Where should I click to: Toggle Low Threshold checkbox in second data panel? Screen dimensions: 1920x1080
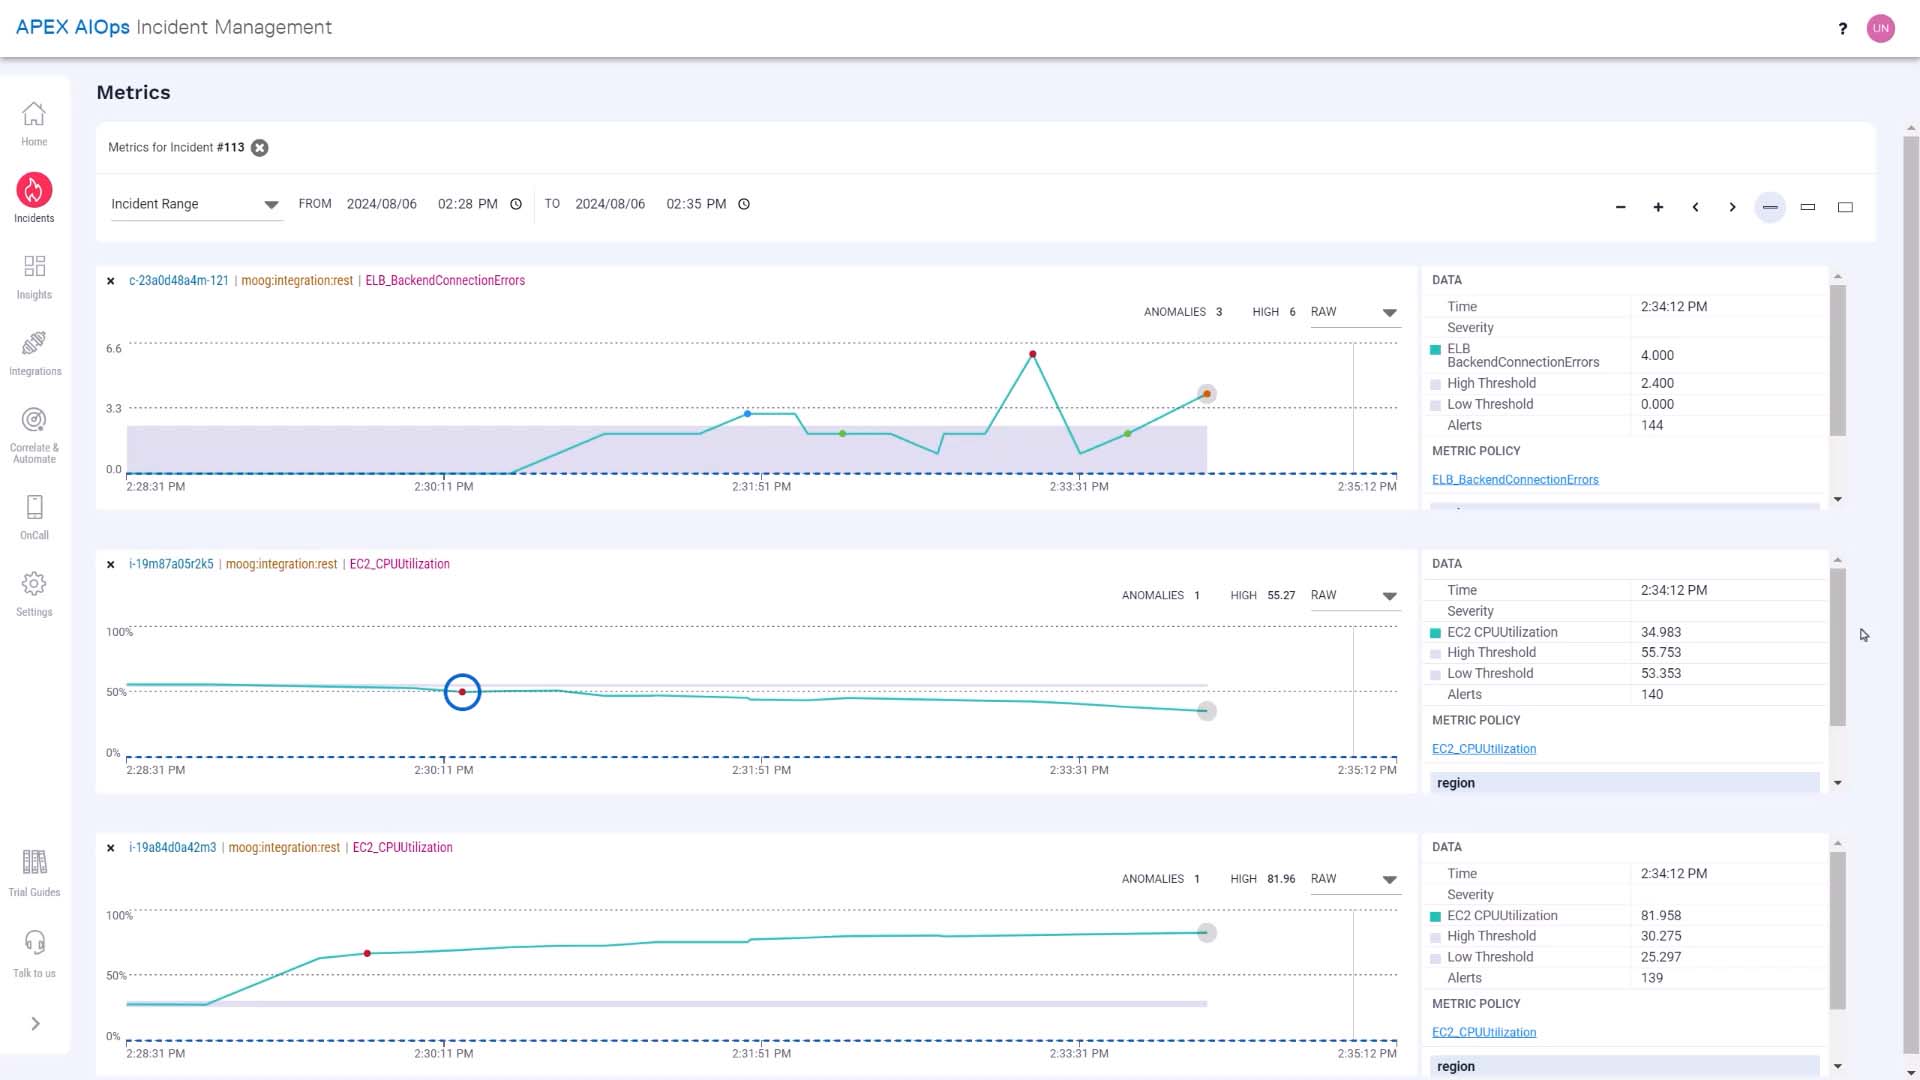coord(1436,675)
